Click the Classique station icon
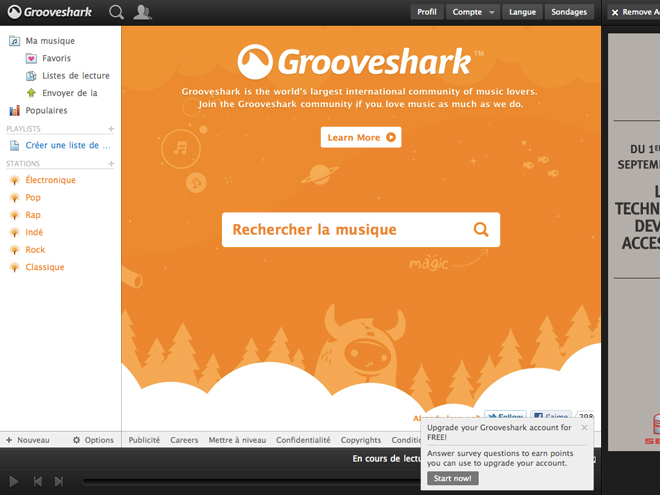Viewport: 660px width, 495px height. pyautogui.click(x=14, y=267)
